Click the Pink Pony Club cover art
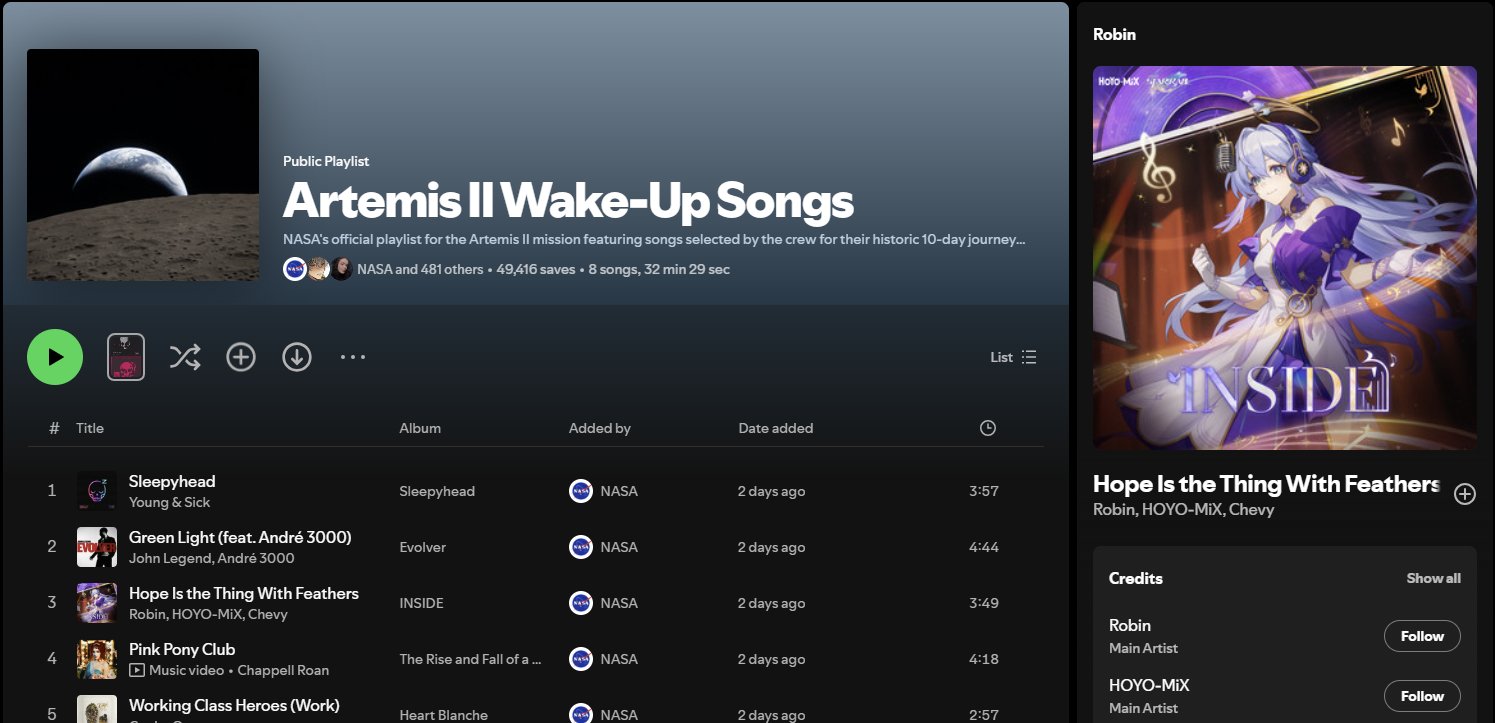The image size is (1495, 723). tap(97, 659)
